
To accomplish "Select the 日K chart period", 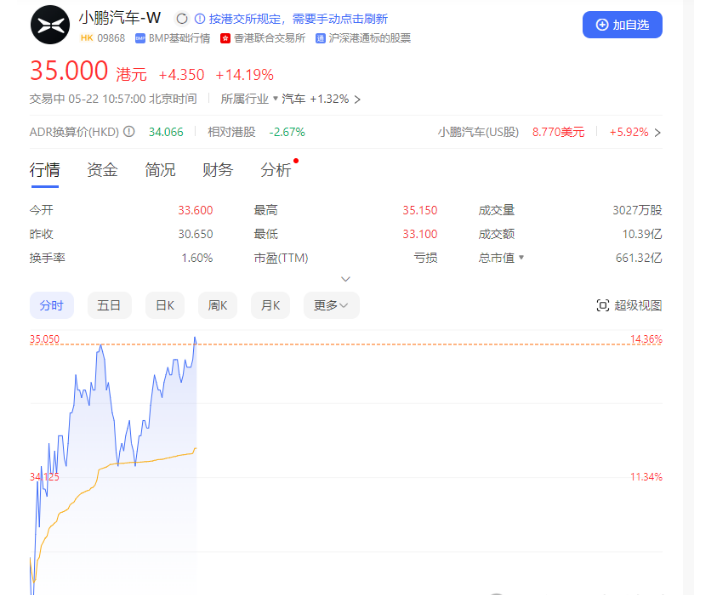I will 165,305.
